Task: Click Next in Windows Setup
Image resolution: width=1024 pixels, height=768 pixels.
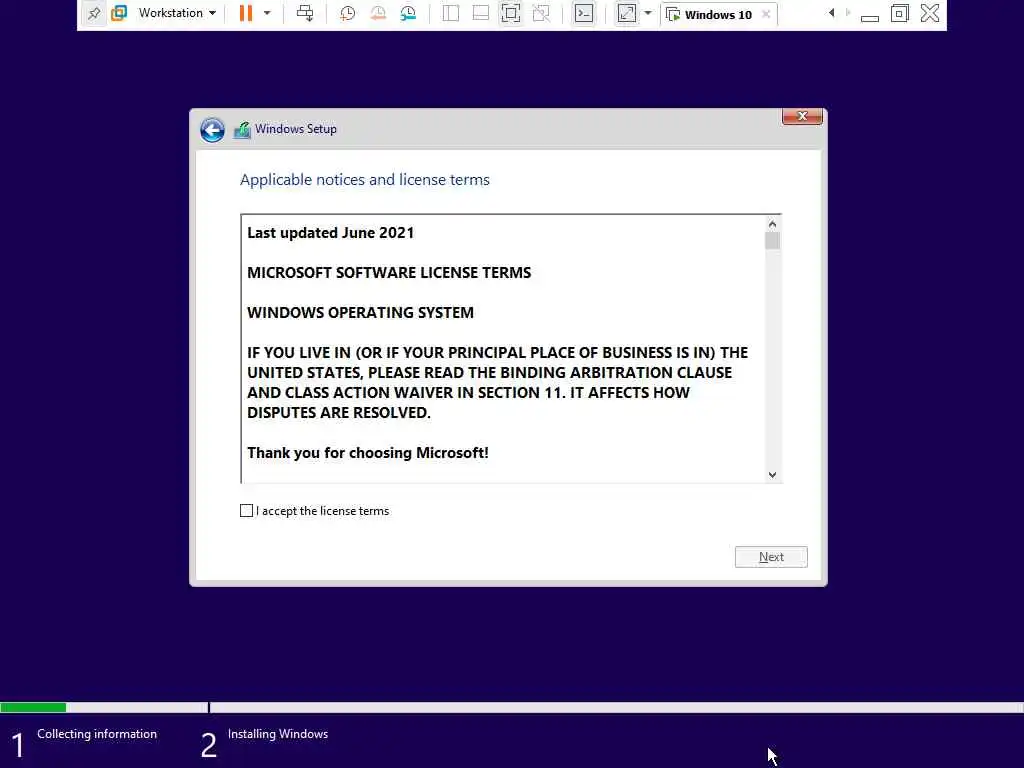Action: click(771, 557)
